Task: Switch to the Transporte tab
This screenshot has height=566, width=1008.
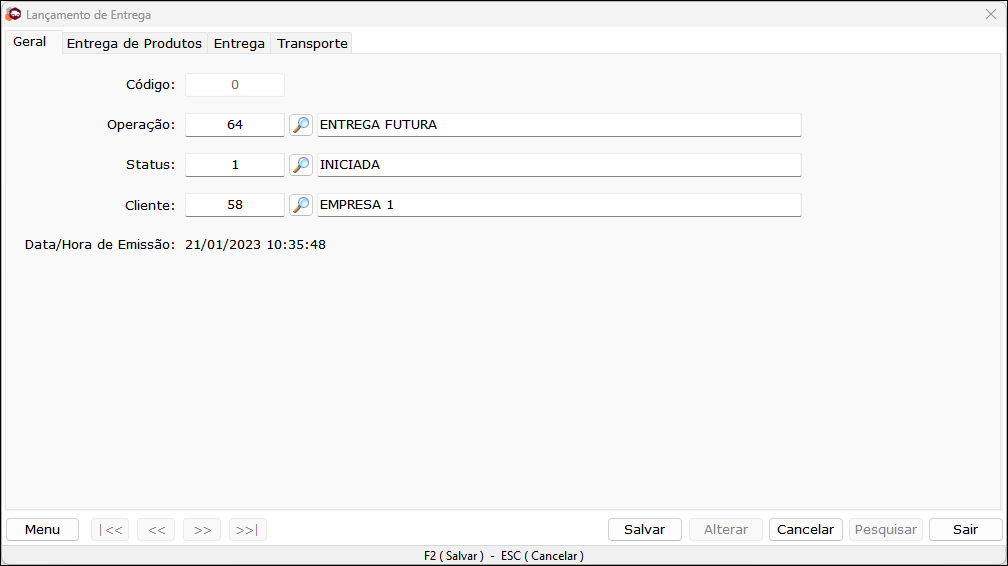Action: (312, 43)
